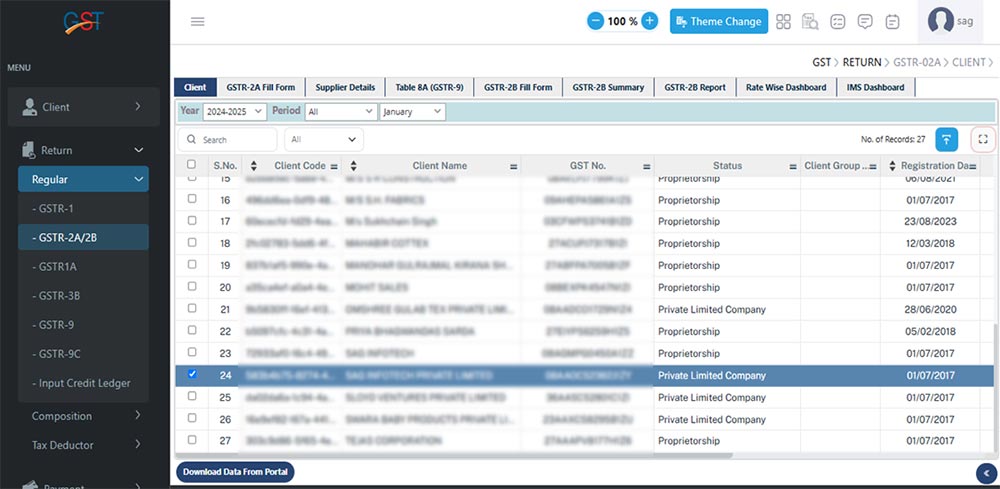Click the calendar icon in header
The height and width of the screenshot is (489, 1000).
click(892, 21)
